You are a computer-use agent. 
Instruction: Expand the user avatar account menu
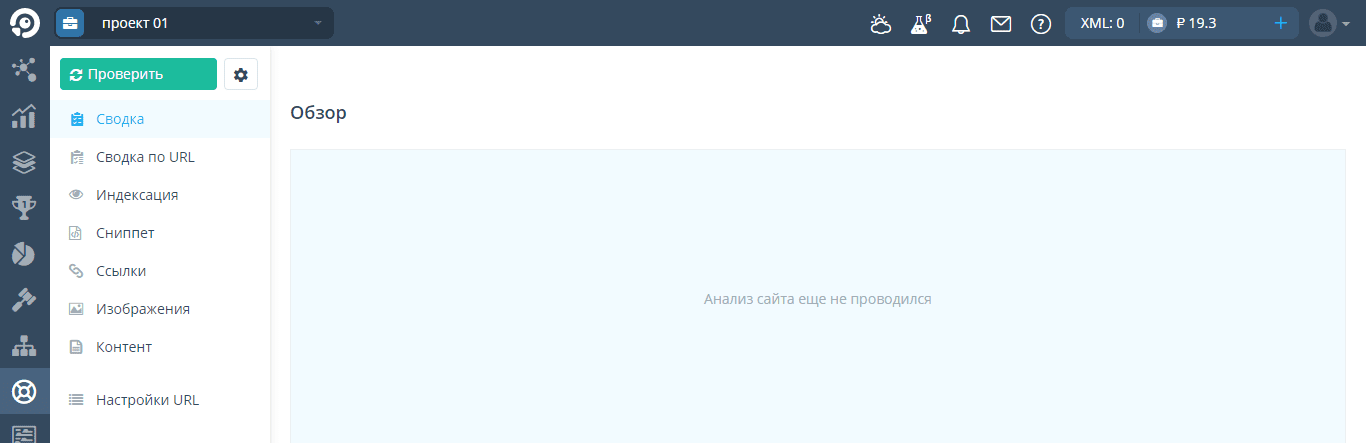pos(1329,23)
